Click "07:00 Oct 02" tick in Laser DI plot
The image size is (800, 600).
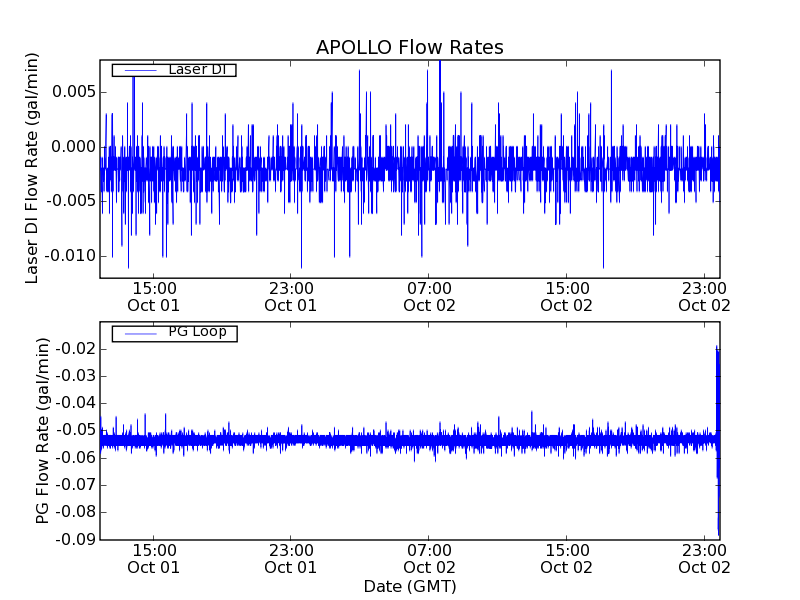[429, 297]
